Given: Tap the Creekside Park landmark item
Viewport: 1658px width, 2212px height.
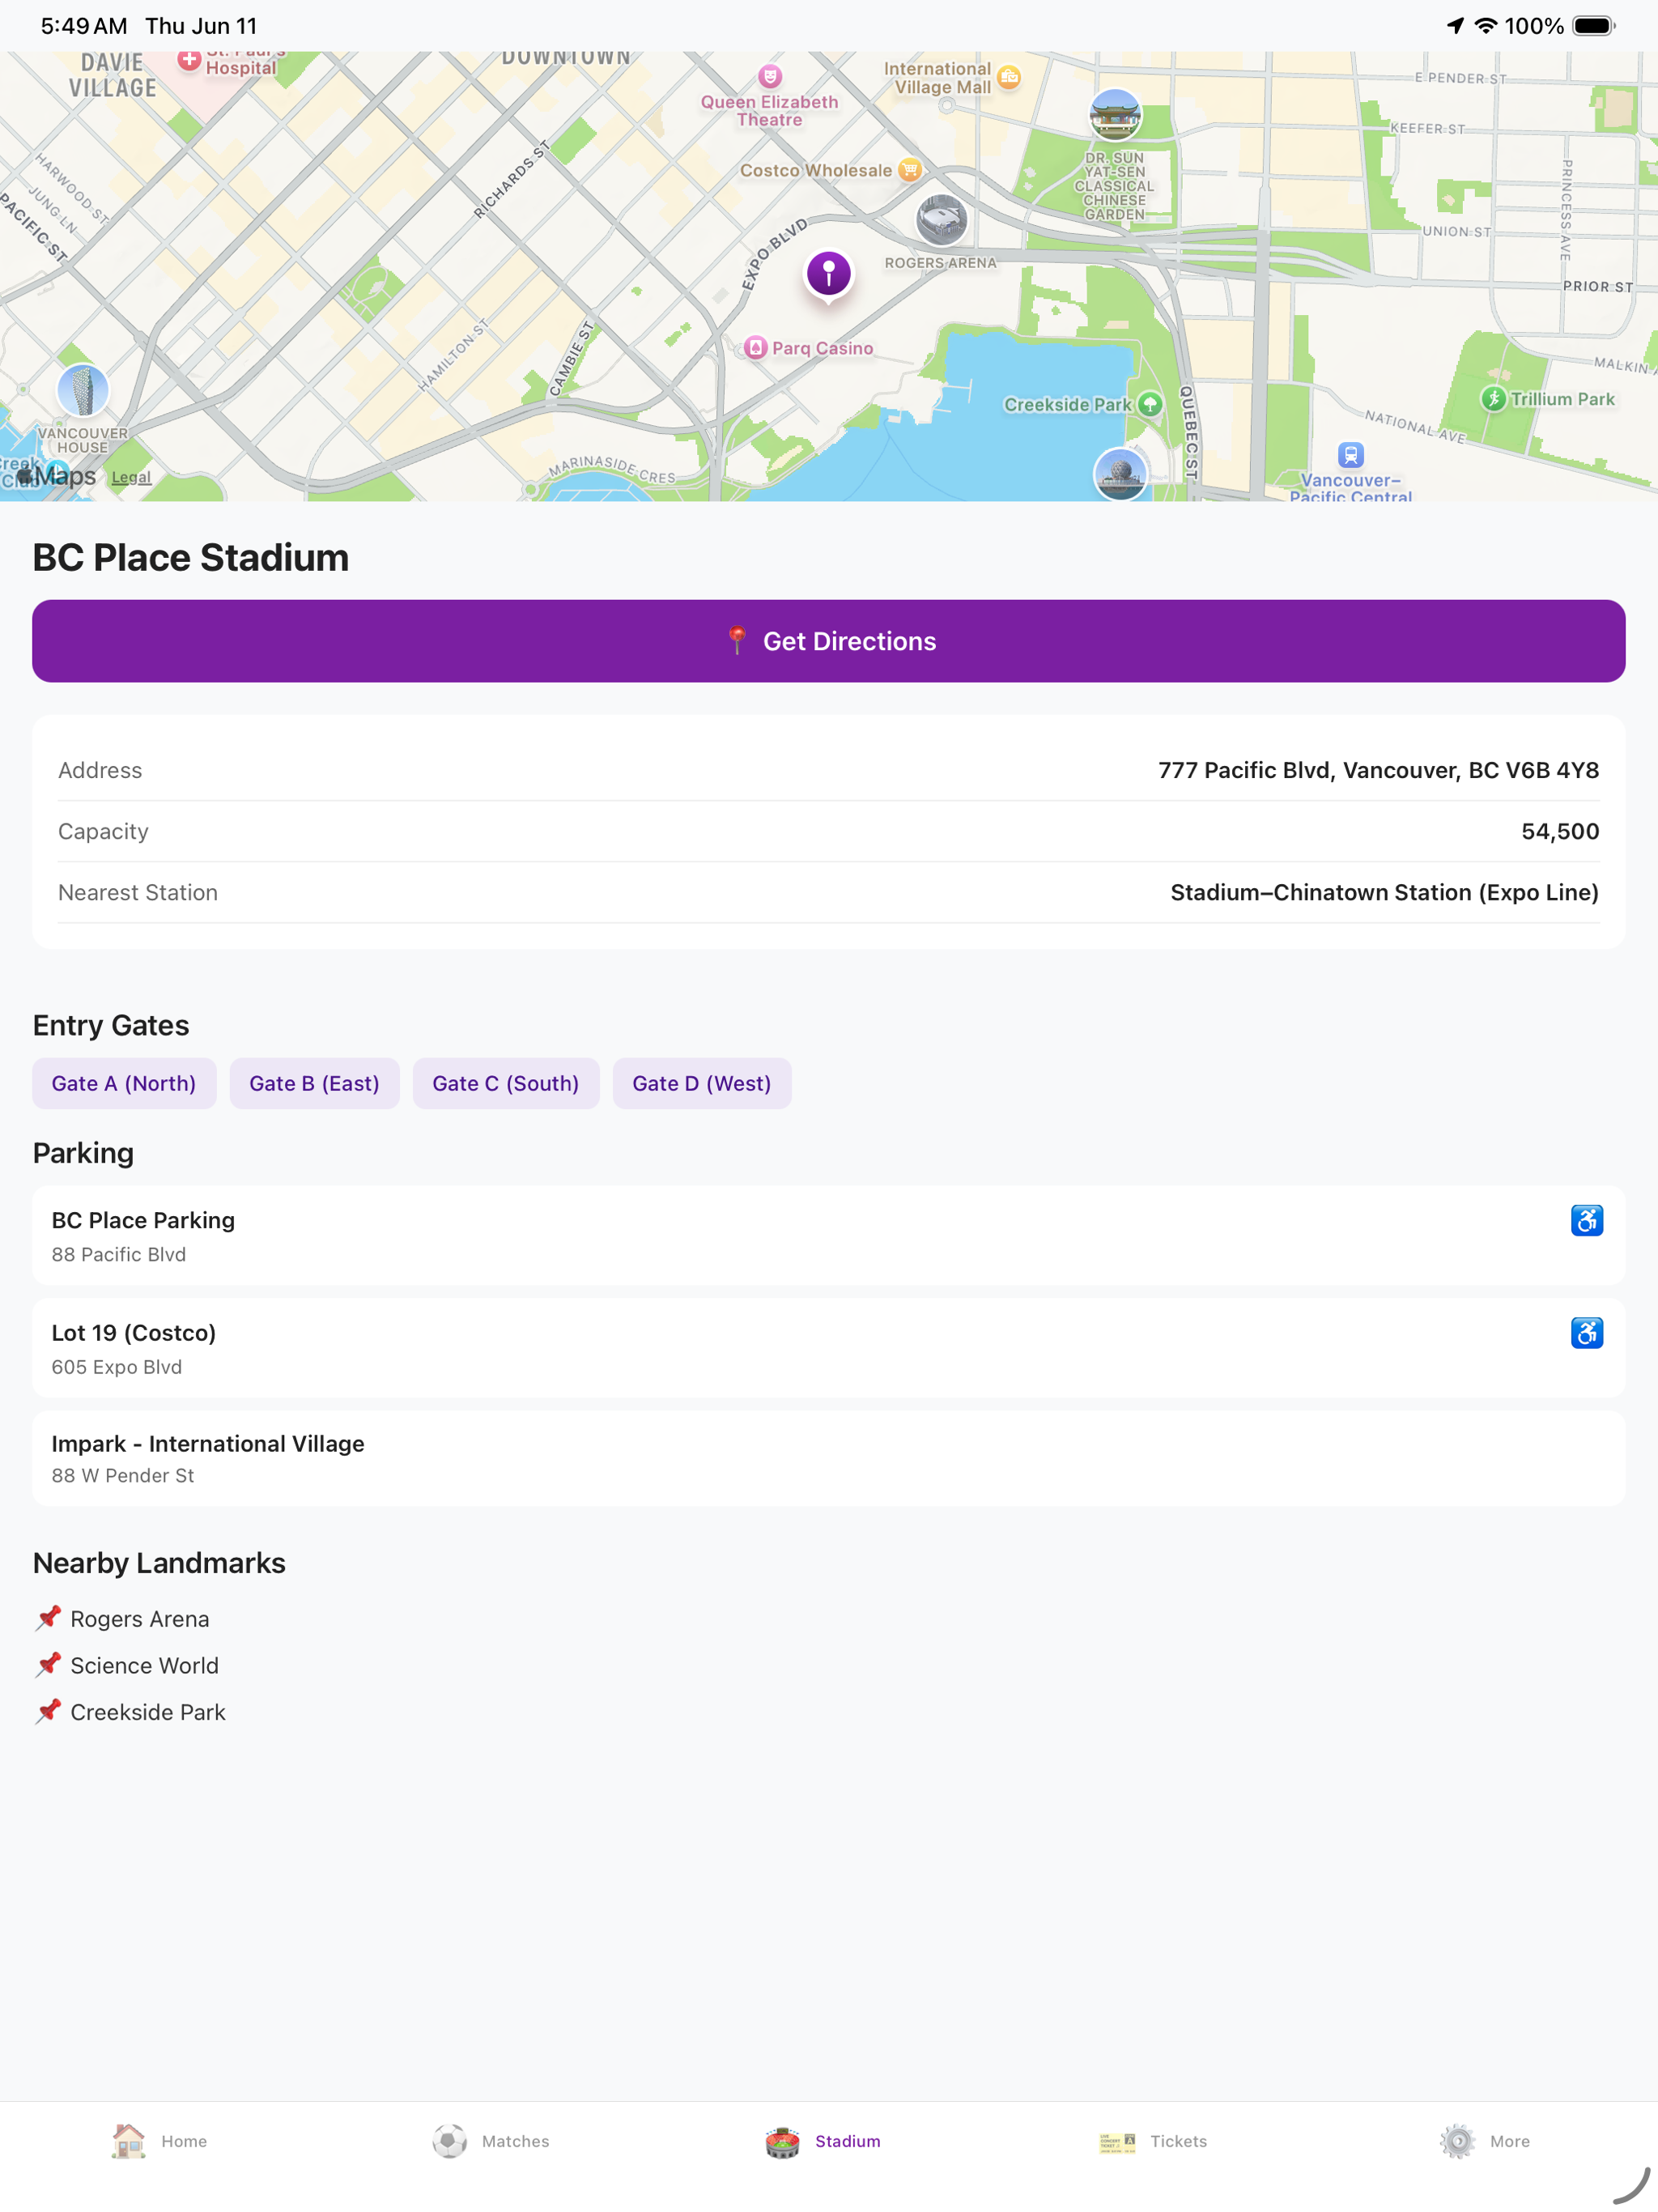Looking at the screenshot, I should pyautogui.click(x=130, y=1712).
